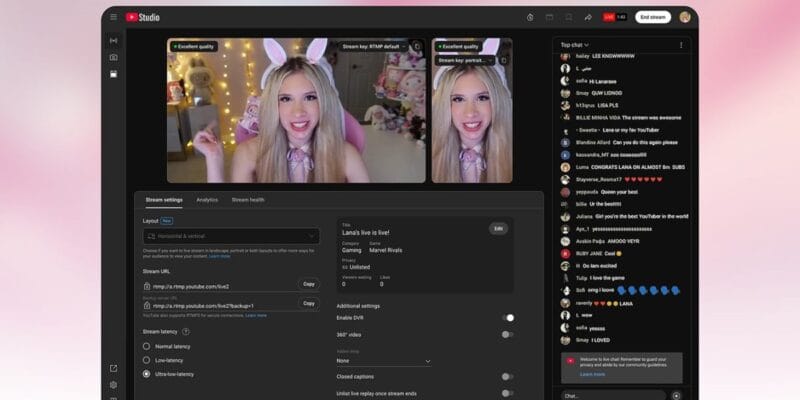800x400 pixels.
Task: Open the Stream section in left sidebar
Action: click(113, 40)
